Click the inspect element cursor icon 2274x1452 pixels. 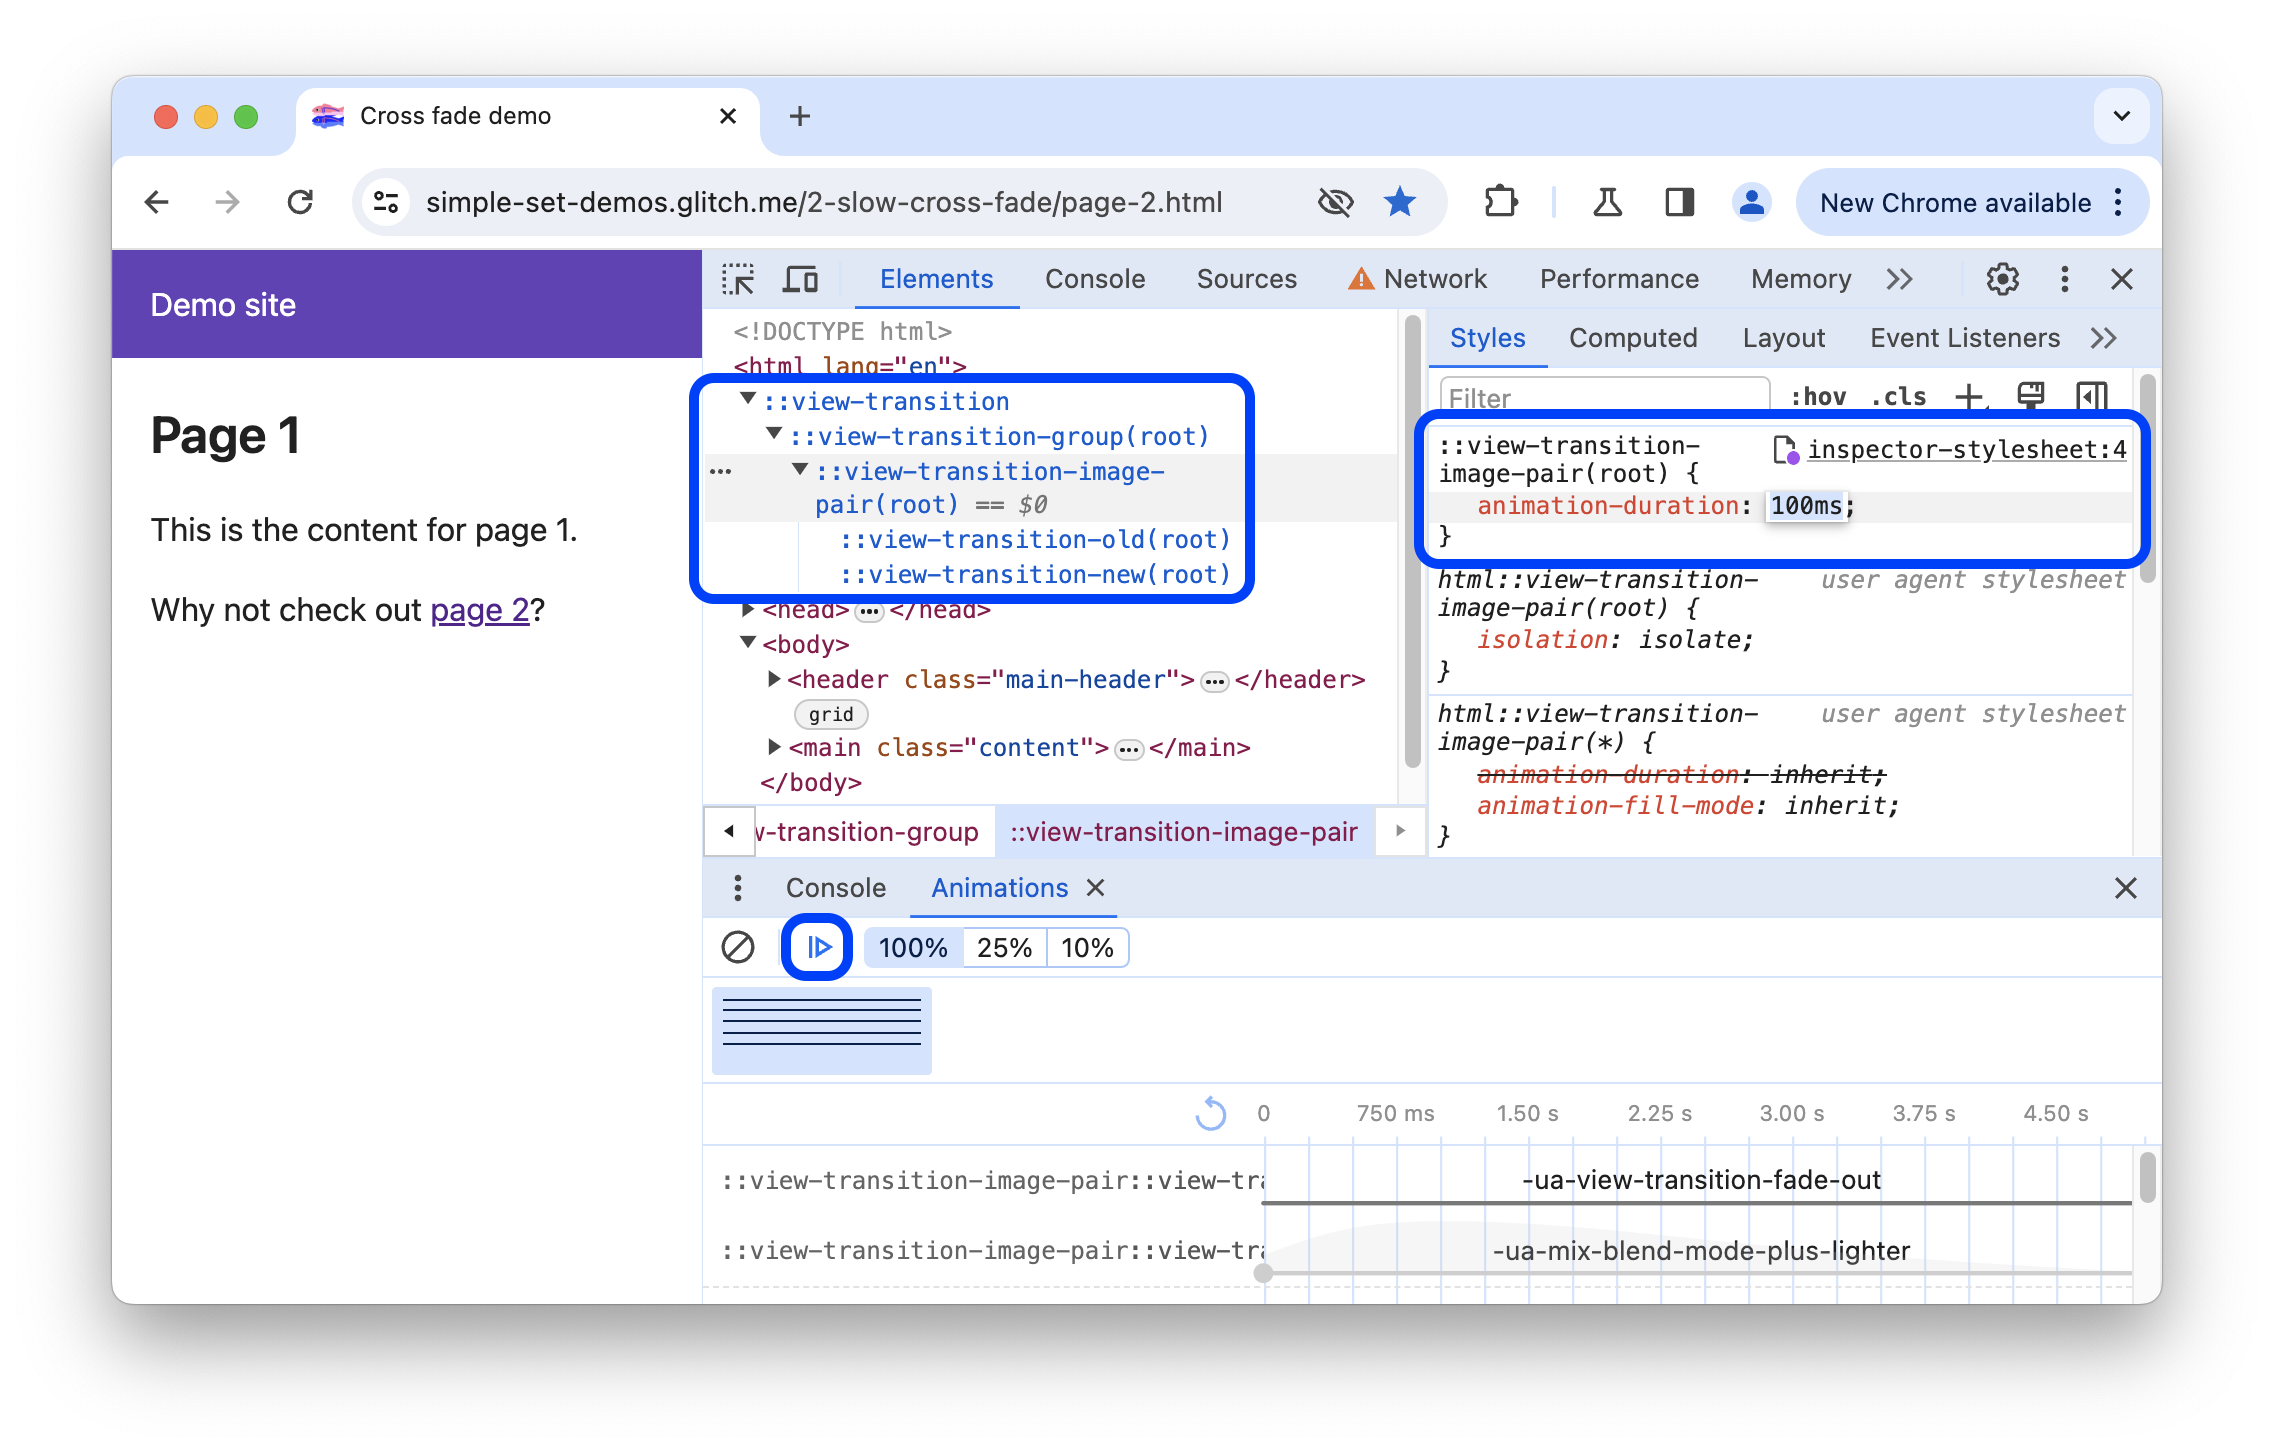(739, 277)
